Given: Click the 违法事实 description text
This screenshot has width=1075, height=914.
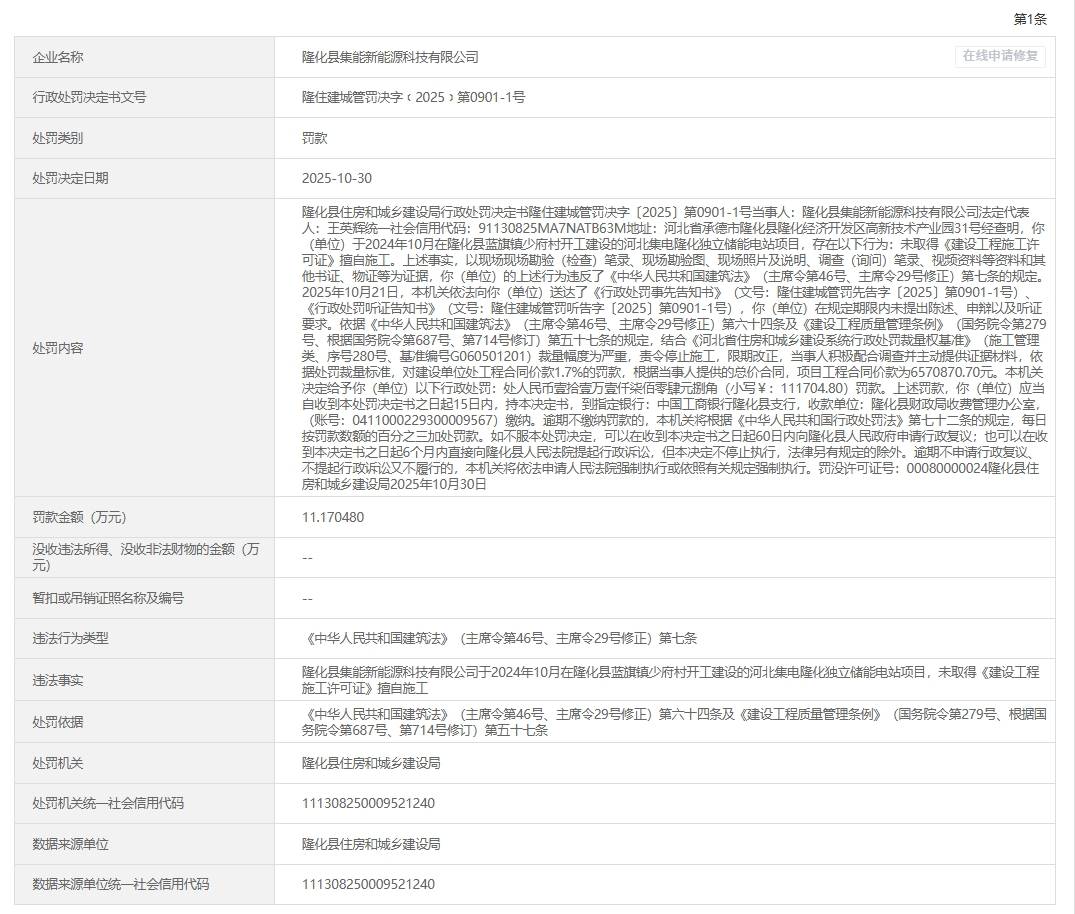Looking at the screenshot, I should 670,679.
